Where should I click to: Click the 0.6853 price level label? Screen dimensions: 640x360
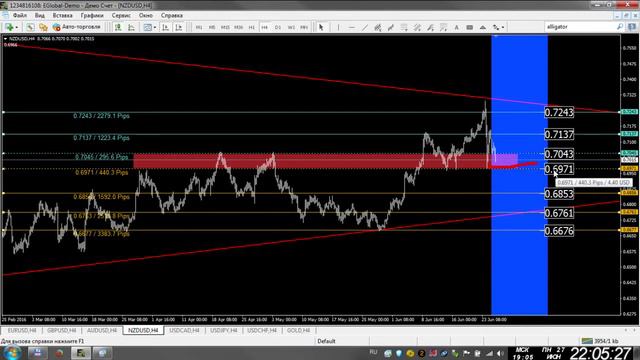tap(559, 194)
